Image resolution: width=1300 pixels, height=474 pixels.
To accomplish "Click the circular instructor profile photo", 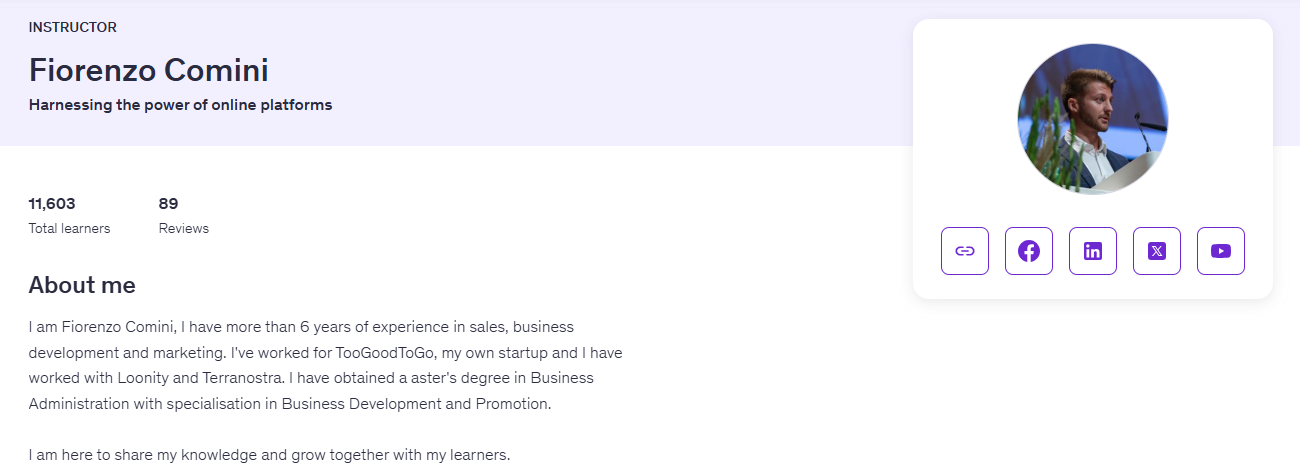I will coord(1093,118).
